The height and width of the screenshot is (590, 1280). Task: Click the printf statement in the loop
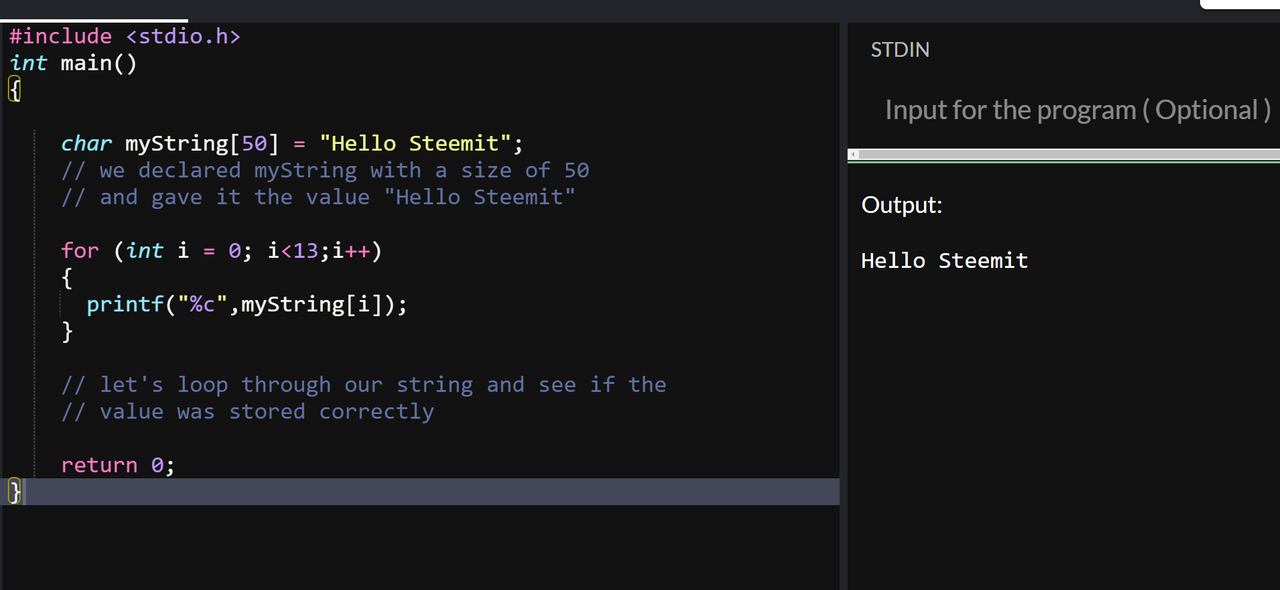point(247,305)
